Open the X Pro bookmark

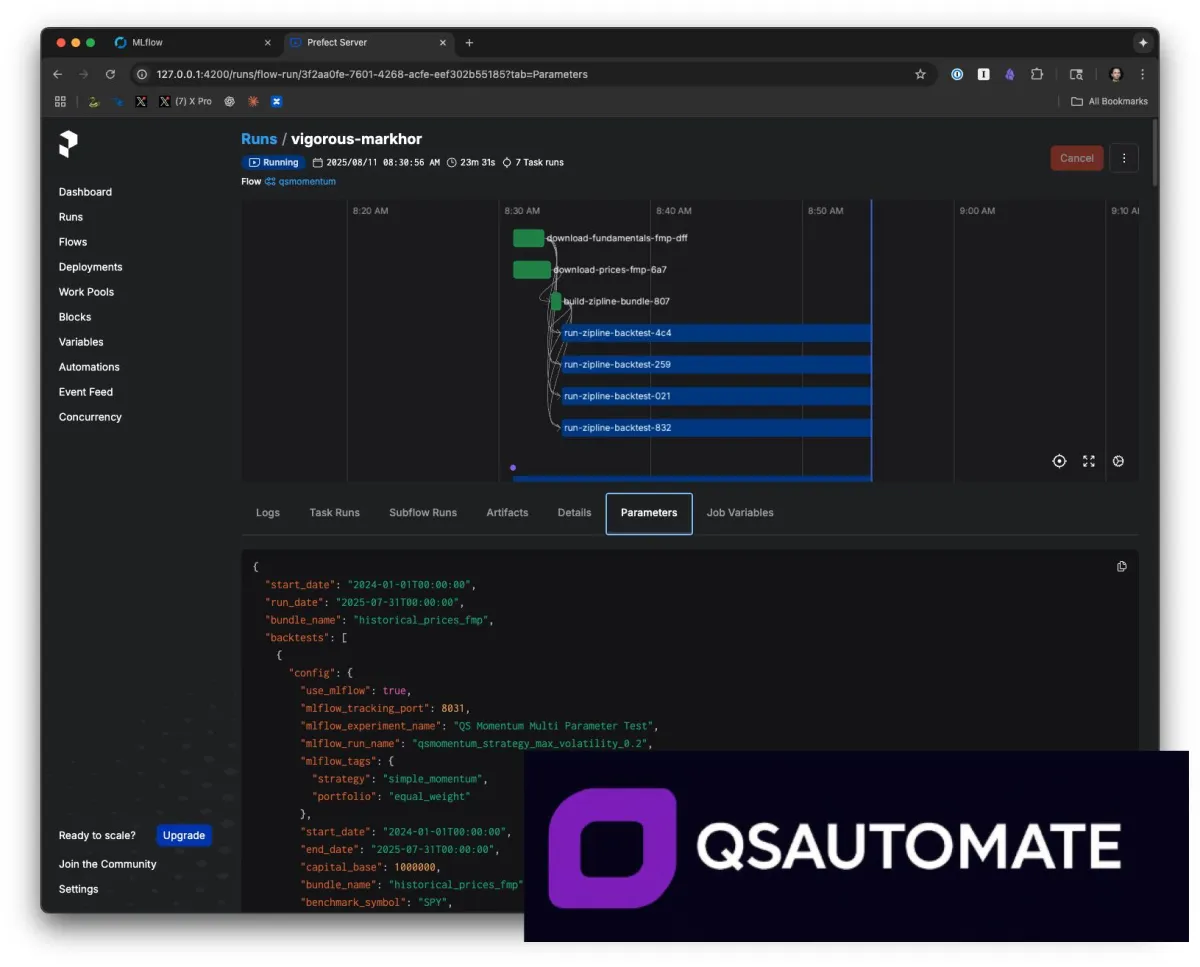click(186, 101)
